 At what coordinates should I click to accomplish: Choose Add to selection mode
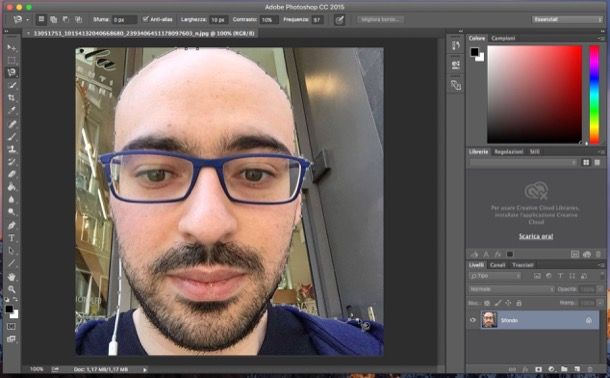pos(54,19)
